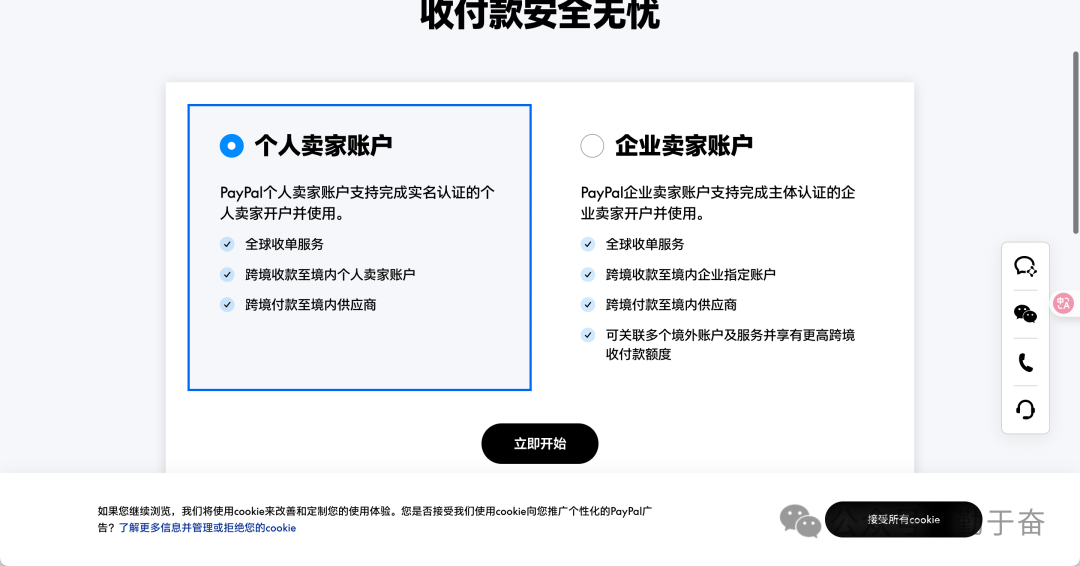Open the 了解更多信息并管理或拒绝您的cookie link
1080x566 pixels.
207,528
